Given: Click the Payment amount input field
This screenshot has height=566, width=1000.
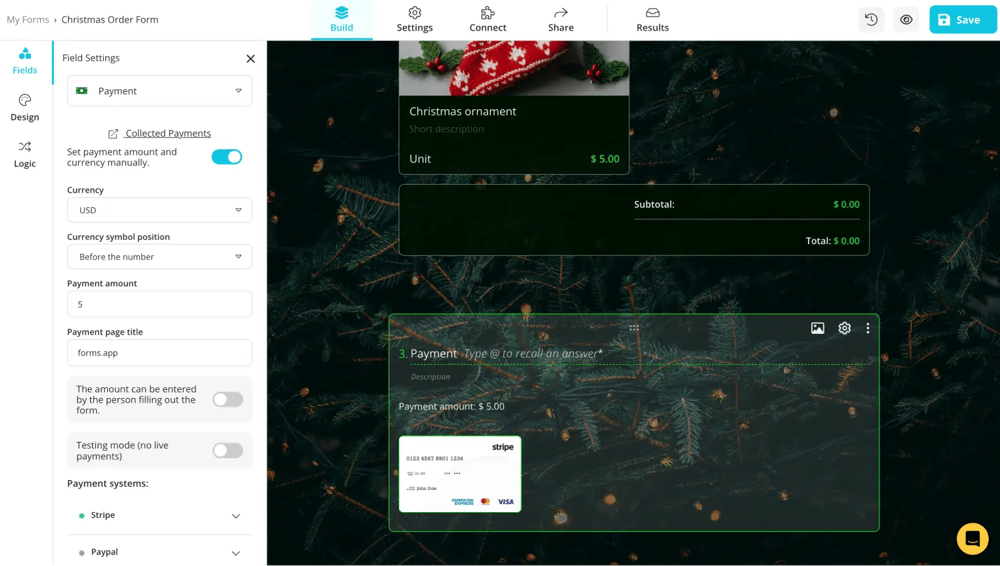Looking at the screenshot, I should [159, 304].
